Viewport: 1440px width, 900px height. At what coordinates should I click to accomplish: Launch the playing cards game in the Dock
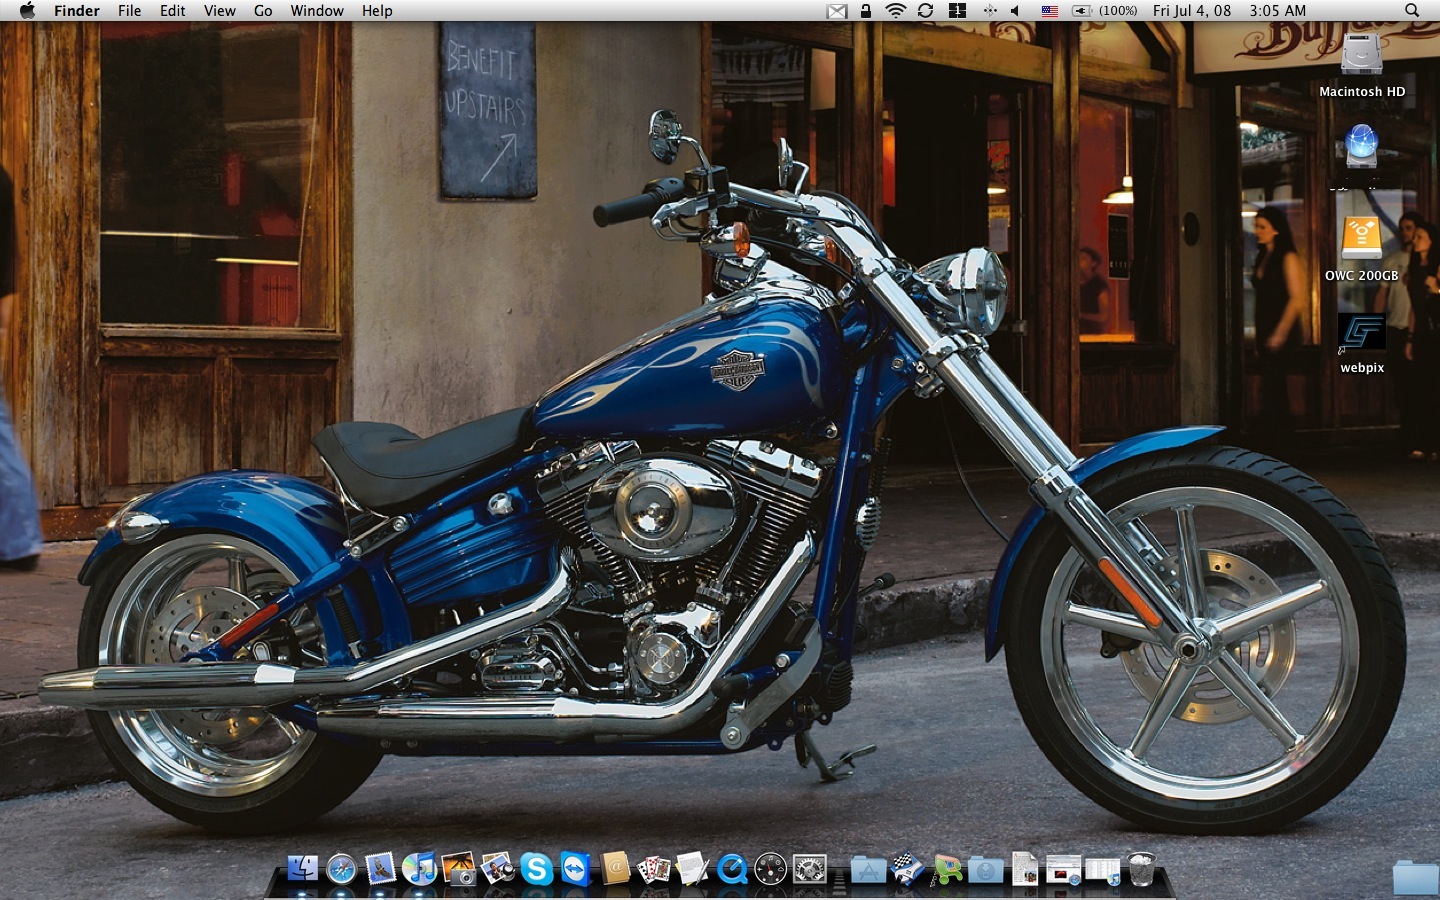653,869
